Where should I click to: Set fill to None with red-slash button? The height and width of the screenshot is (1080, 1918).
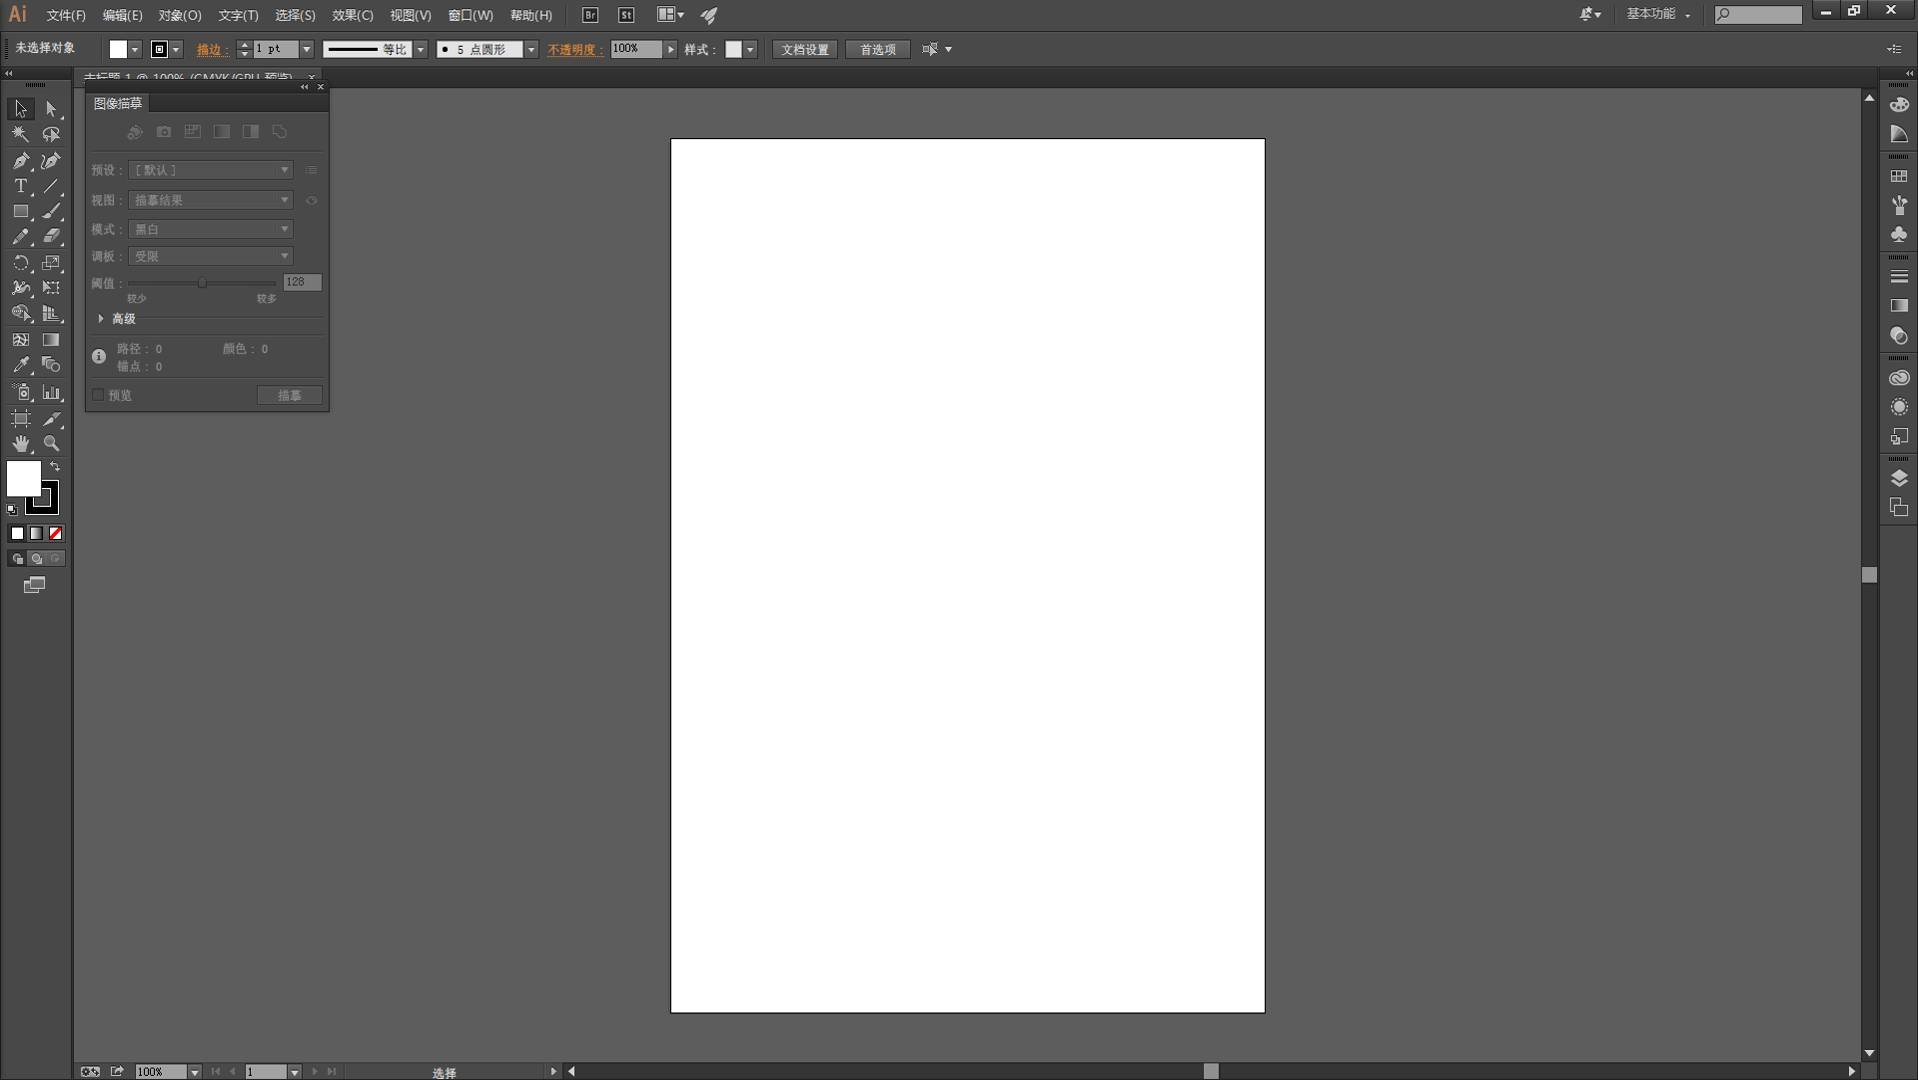(56, 534)
